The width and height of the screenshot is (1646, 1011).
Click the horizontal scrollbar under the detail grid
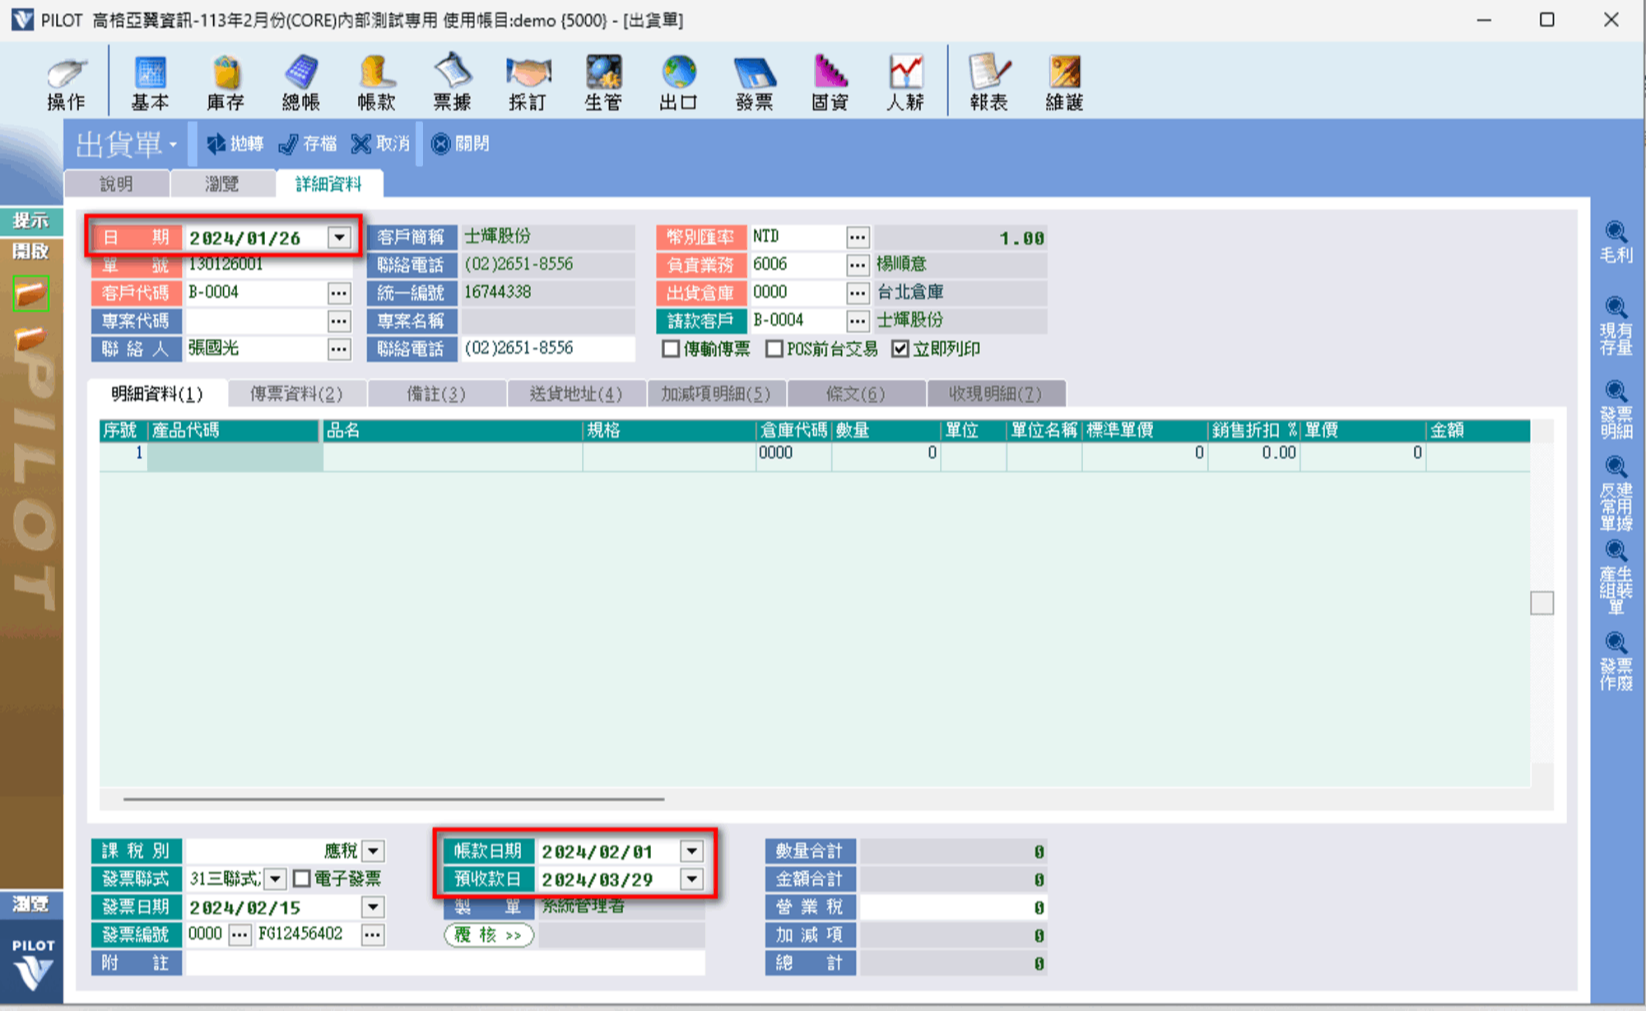point(393,799)
